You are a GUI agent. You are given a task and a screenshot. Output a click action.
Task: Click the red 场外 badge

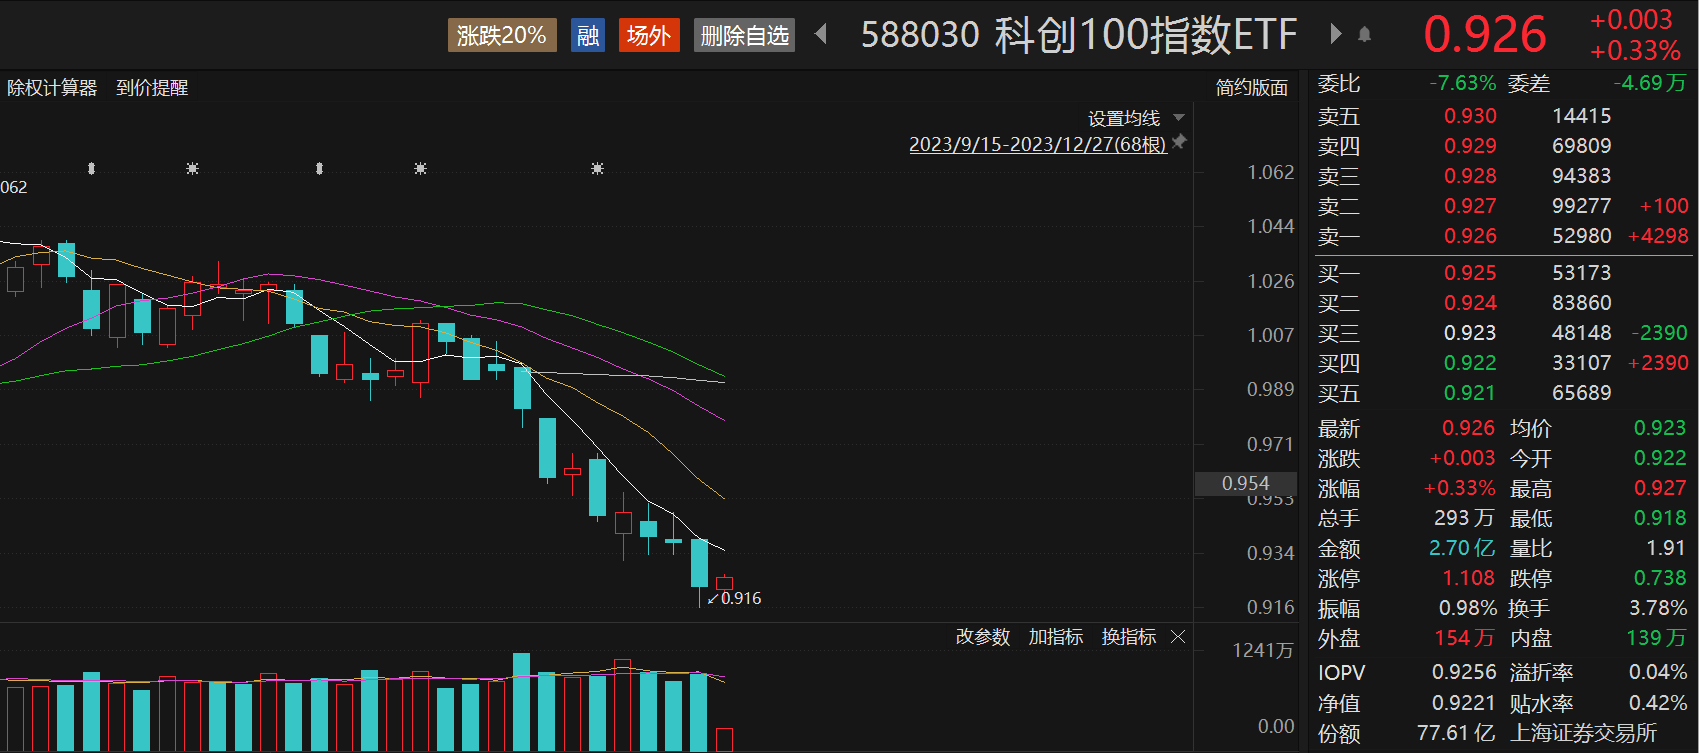648,36
